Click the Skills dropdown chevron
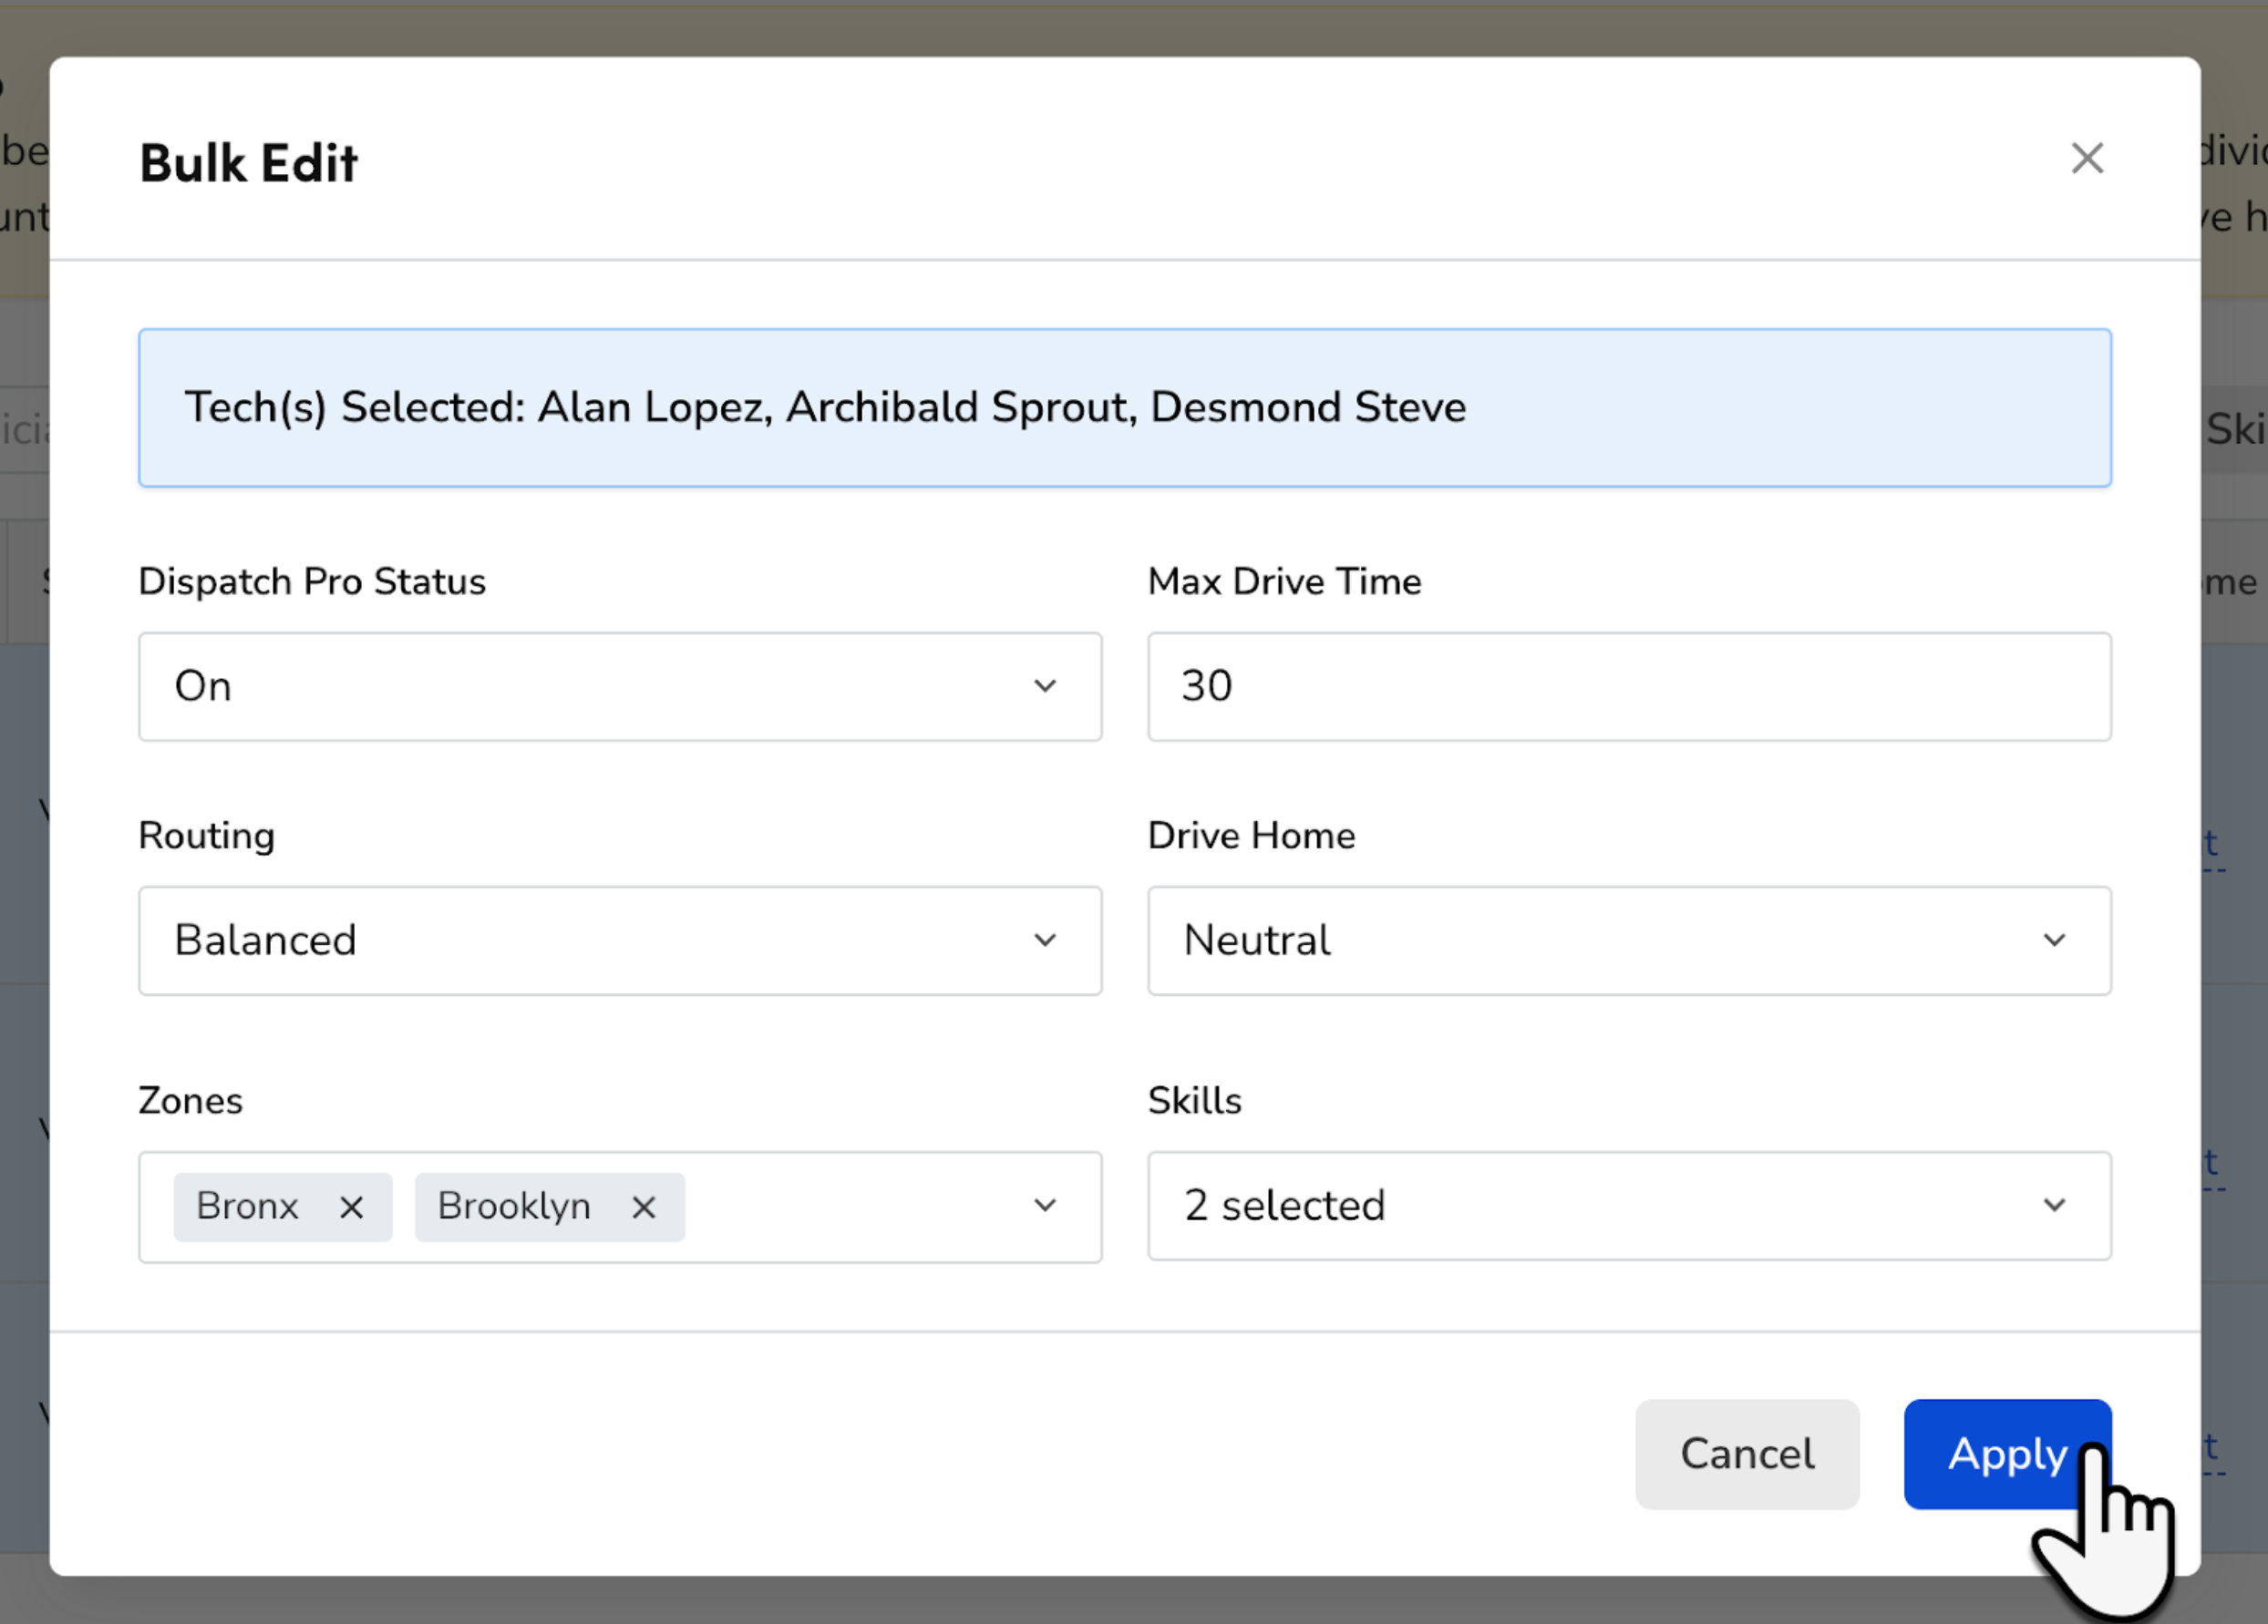This screenshot has width=2268, height=1624. pyautogui.click(x=2055, y=1205)
